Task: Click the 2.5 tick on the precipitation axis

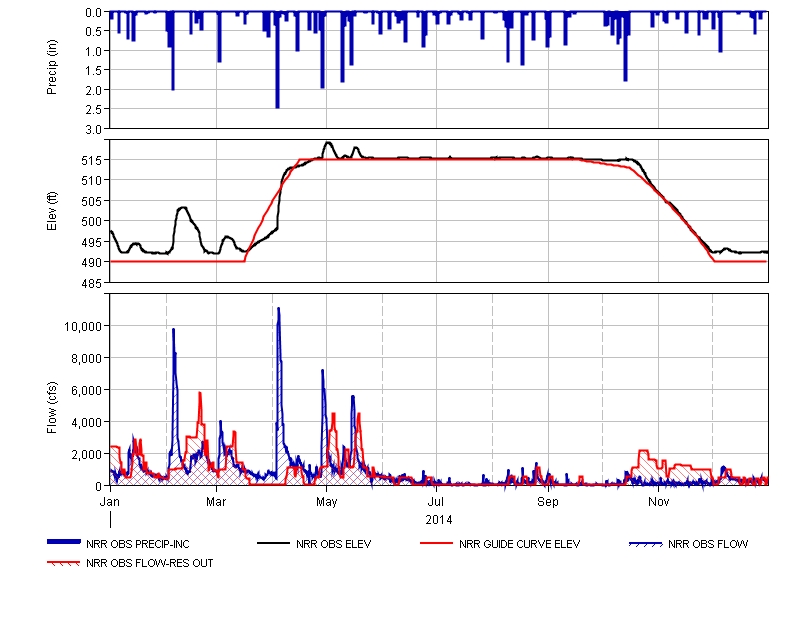Action: [x=93, y=109]
